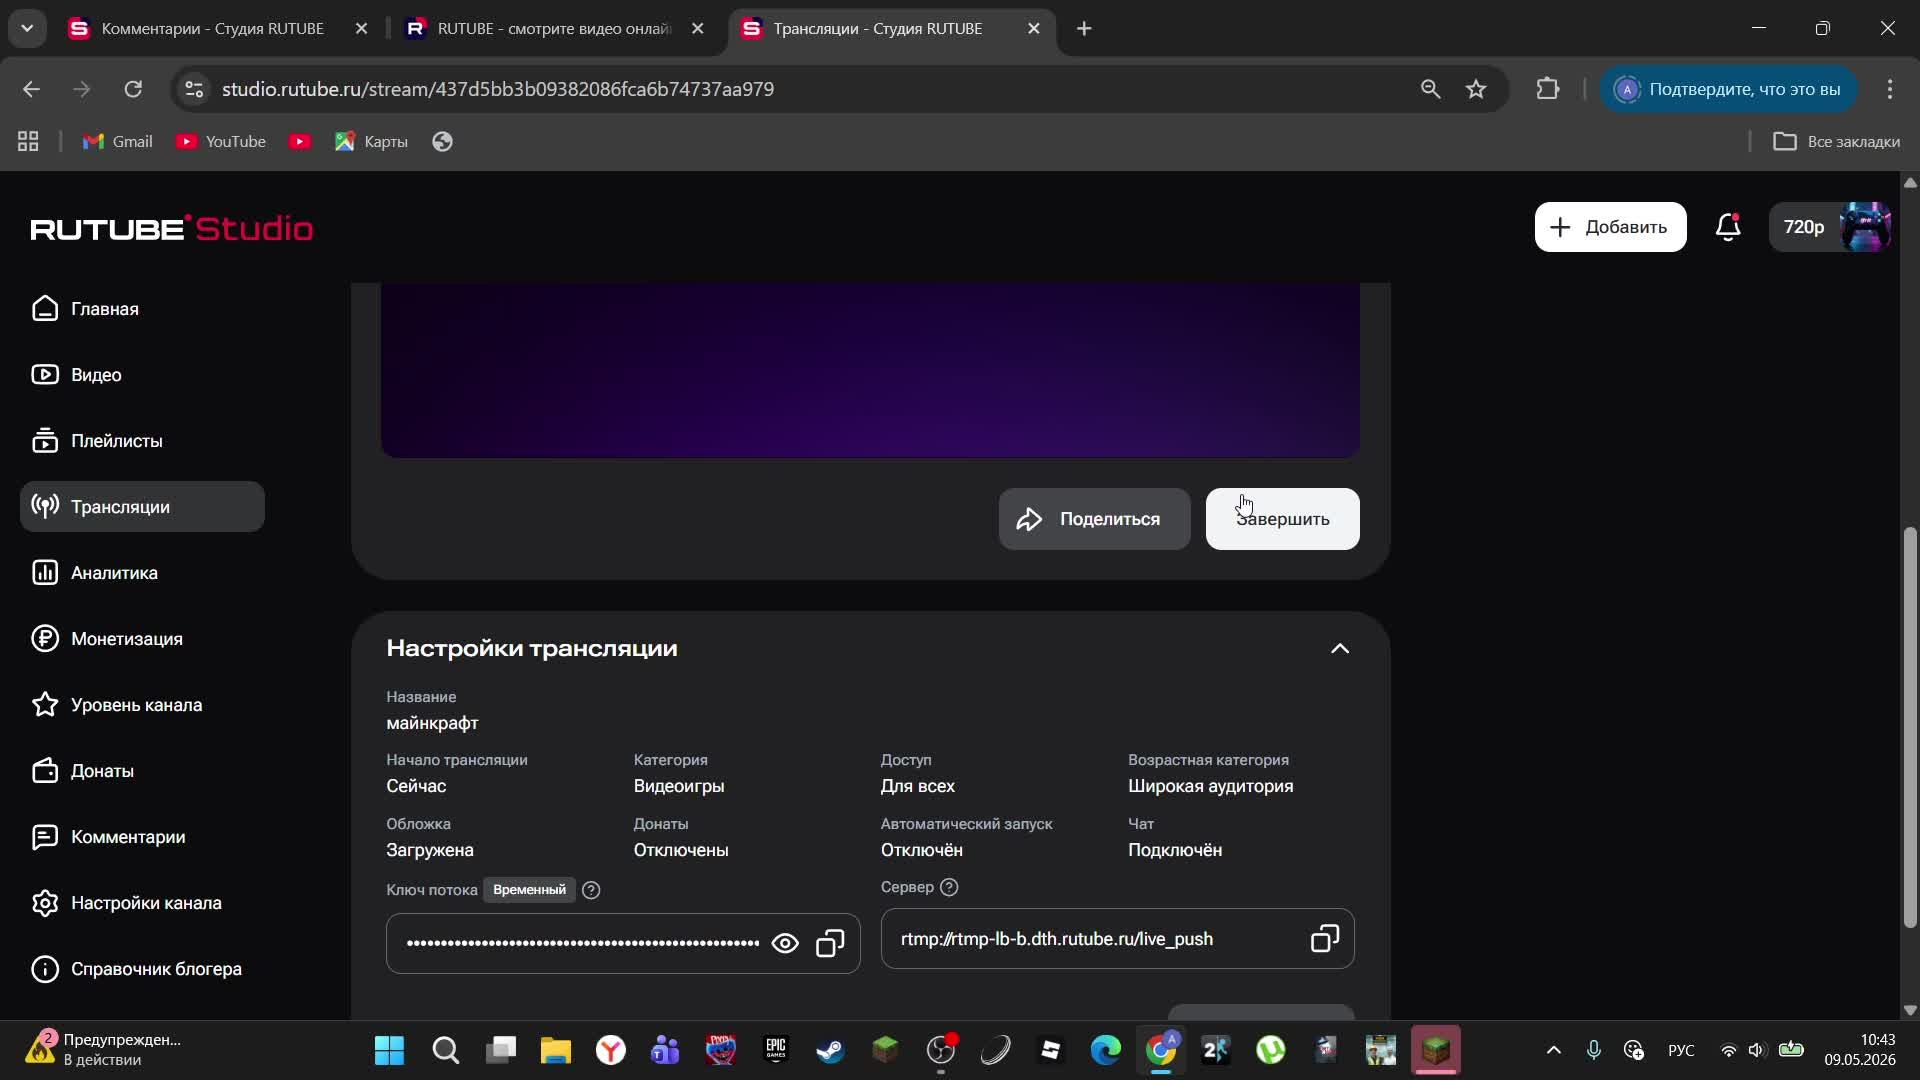Open volume control in tray
This screenshot has width=1920, height=1080.
[x=1757, y=1051]
